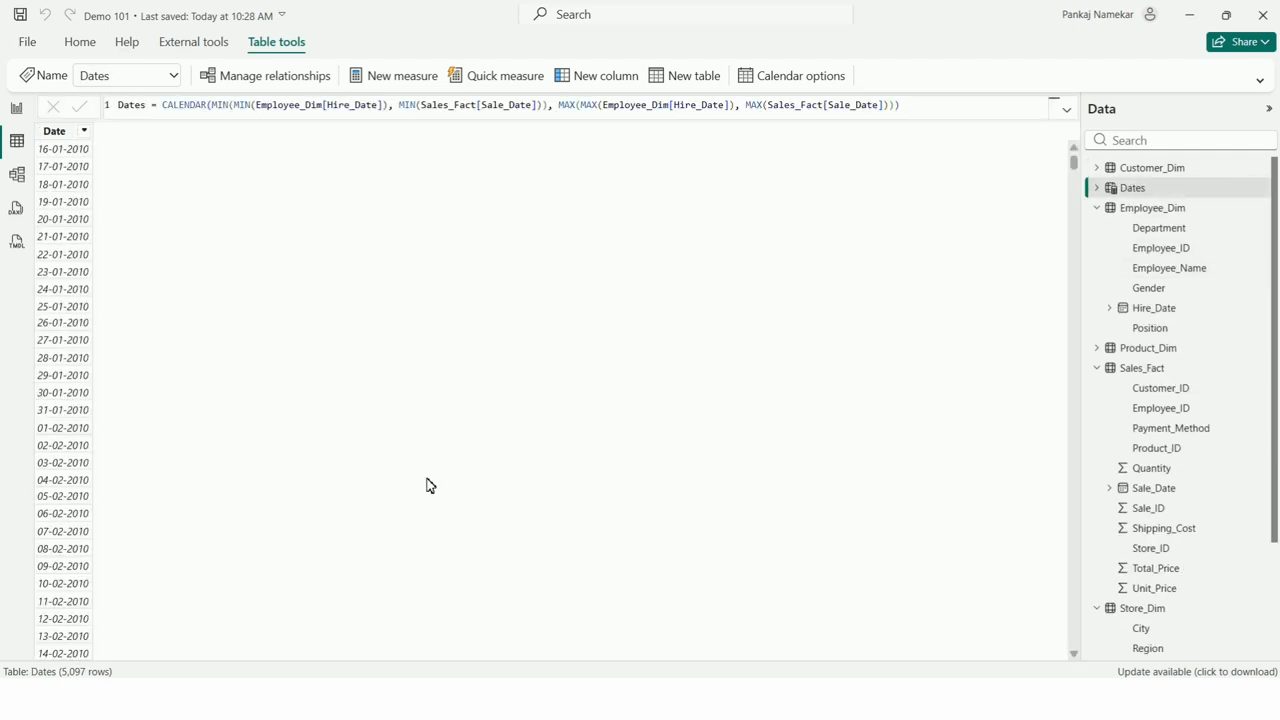Screen dimensions: 1280x720
Task: Create a New table
Action: (684, 76)
